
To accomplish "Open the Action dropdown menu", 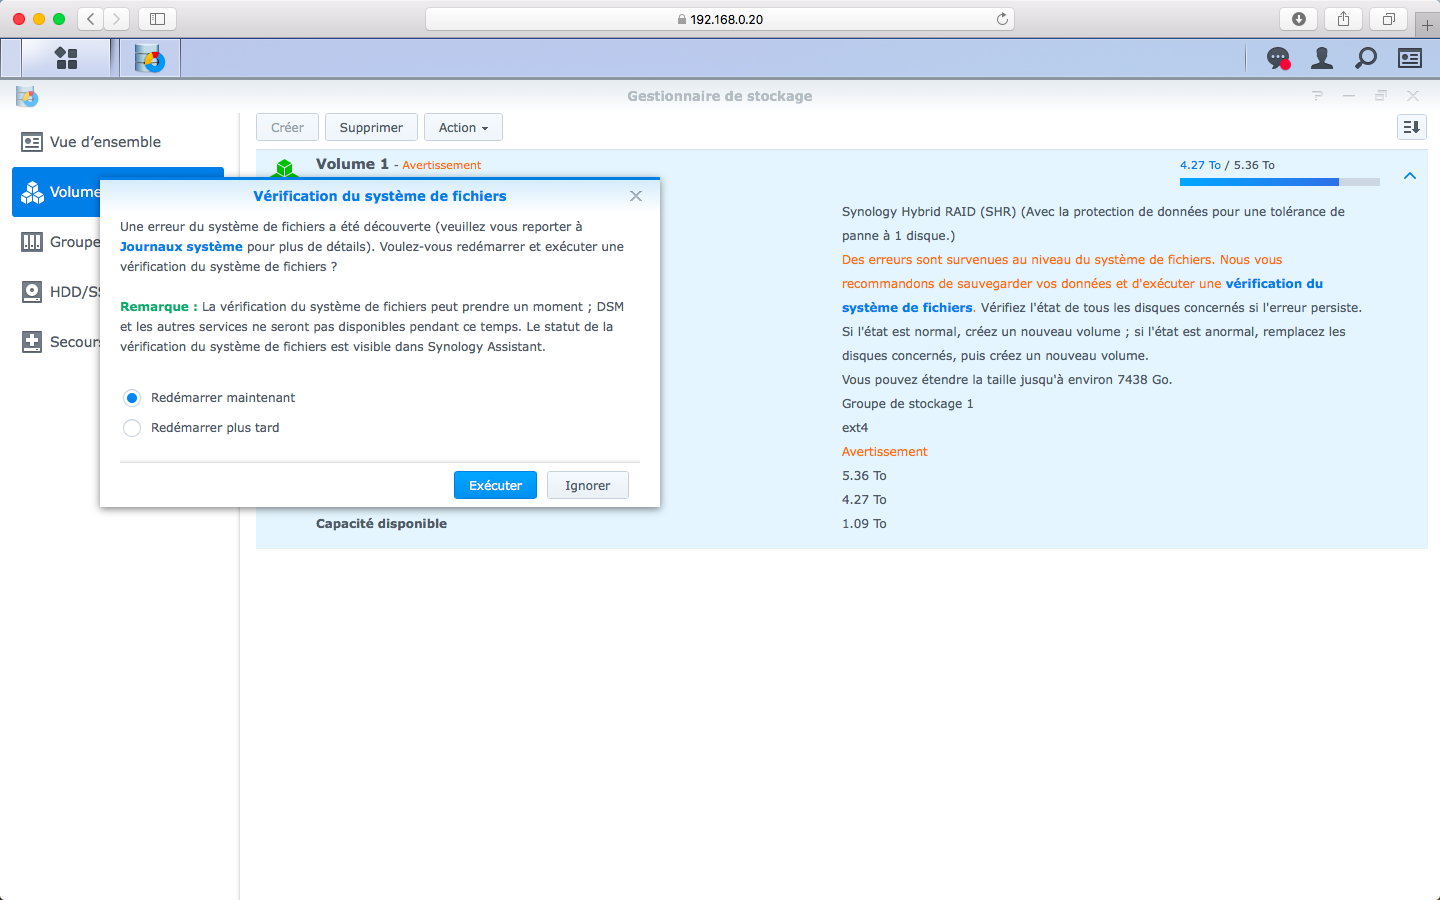I will point(463,127).
